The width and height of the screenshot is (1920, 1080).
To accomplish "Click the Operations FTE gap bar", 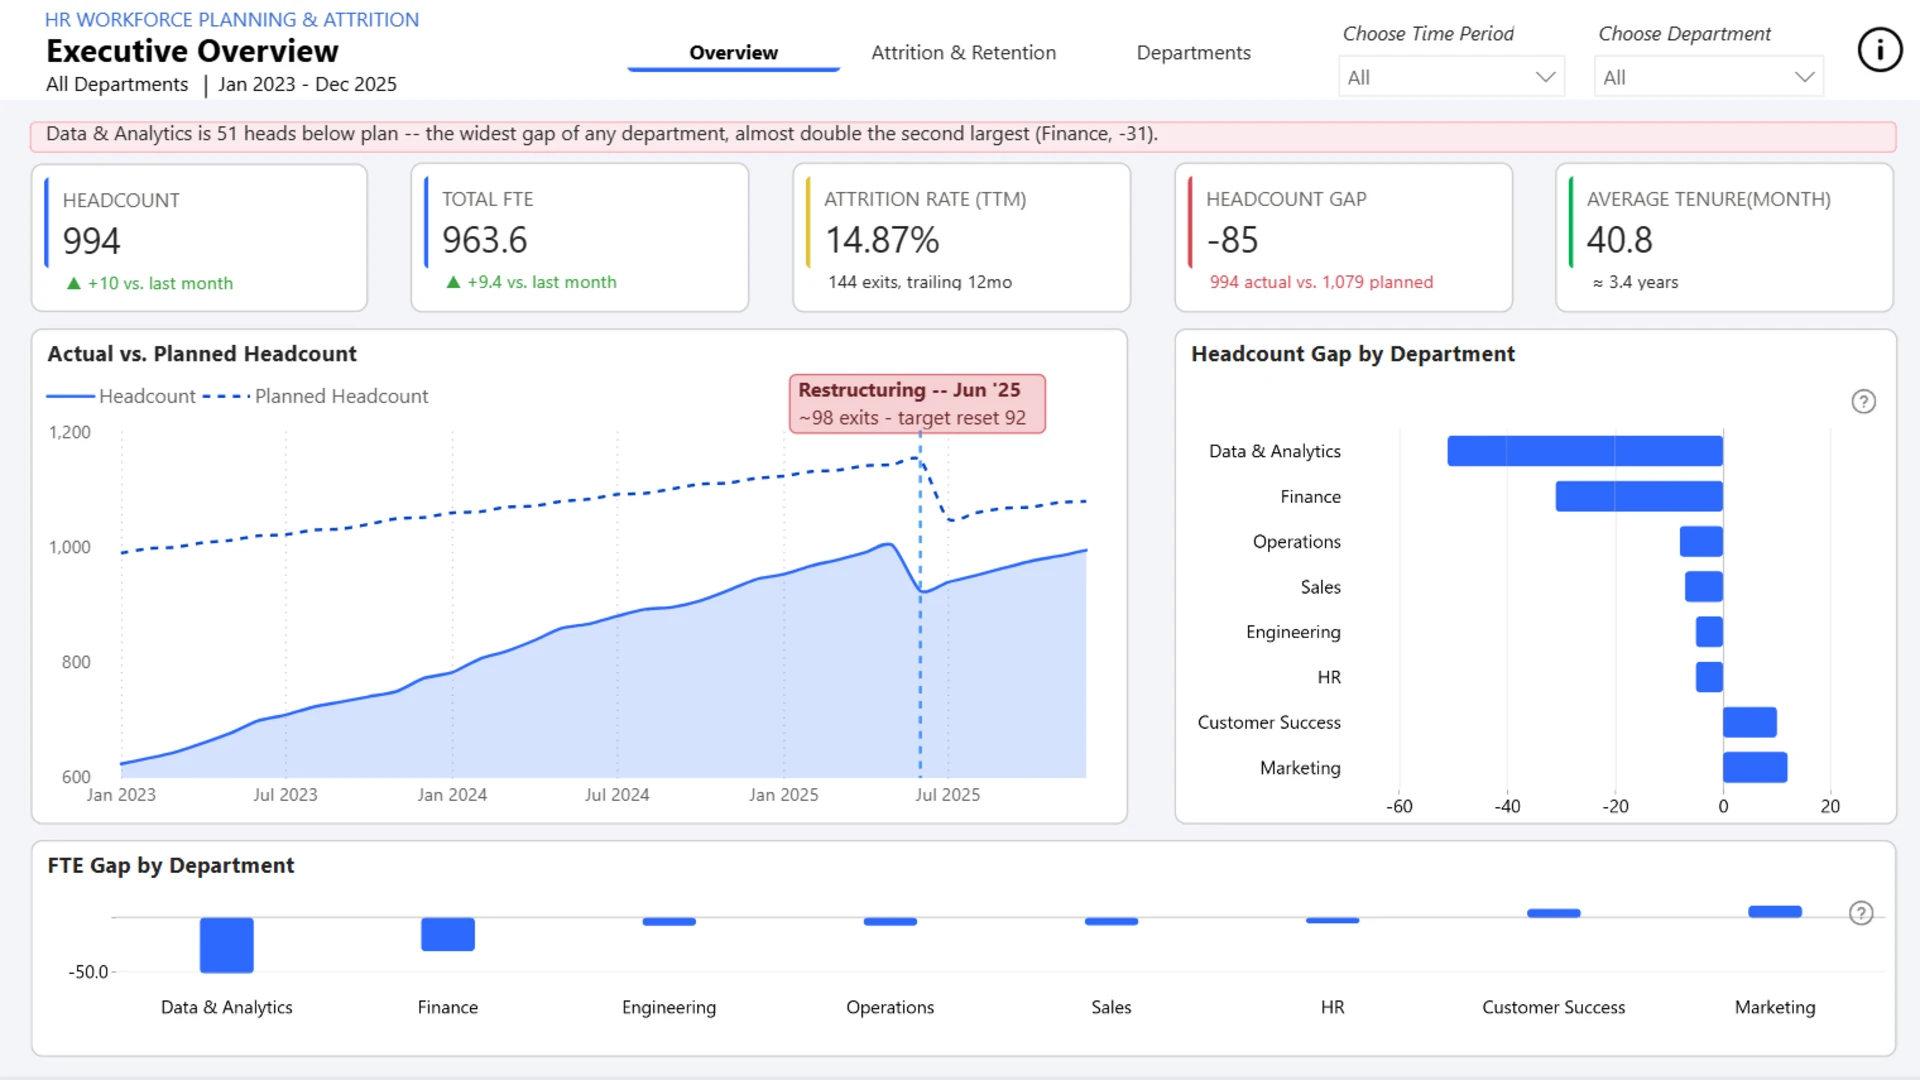I will coord(890,921).
